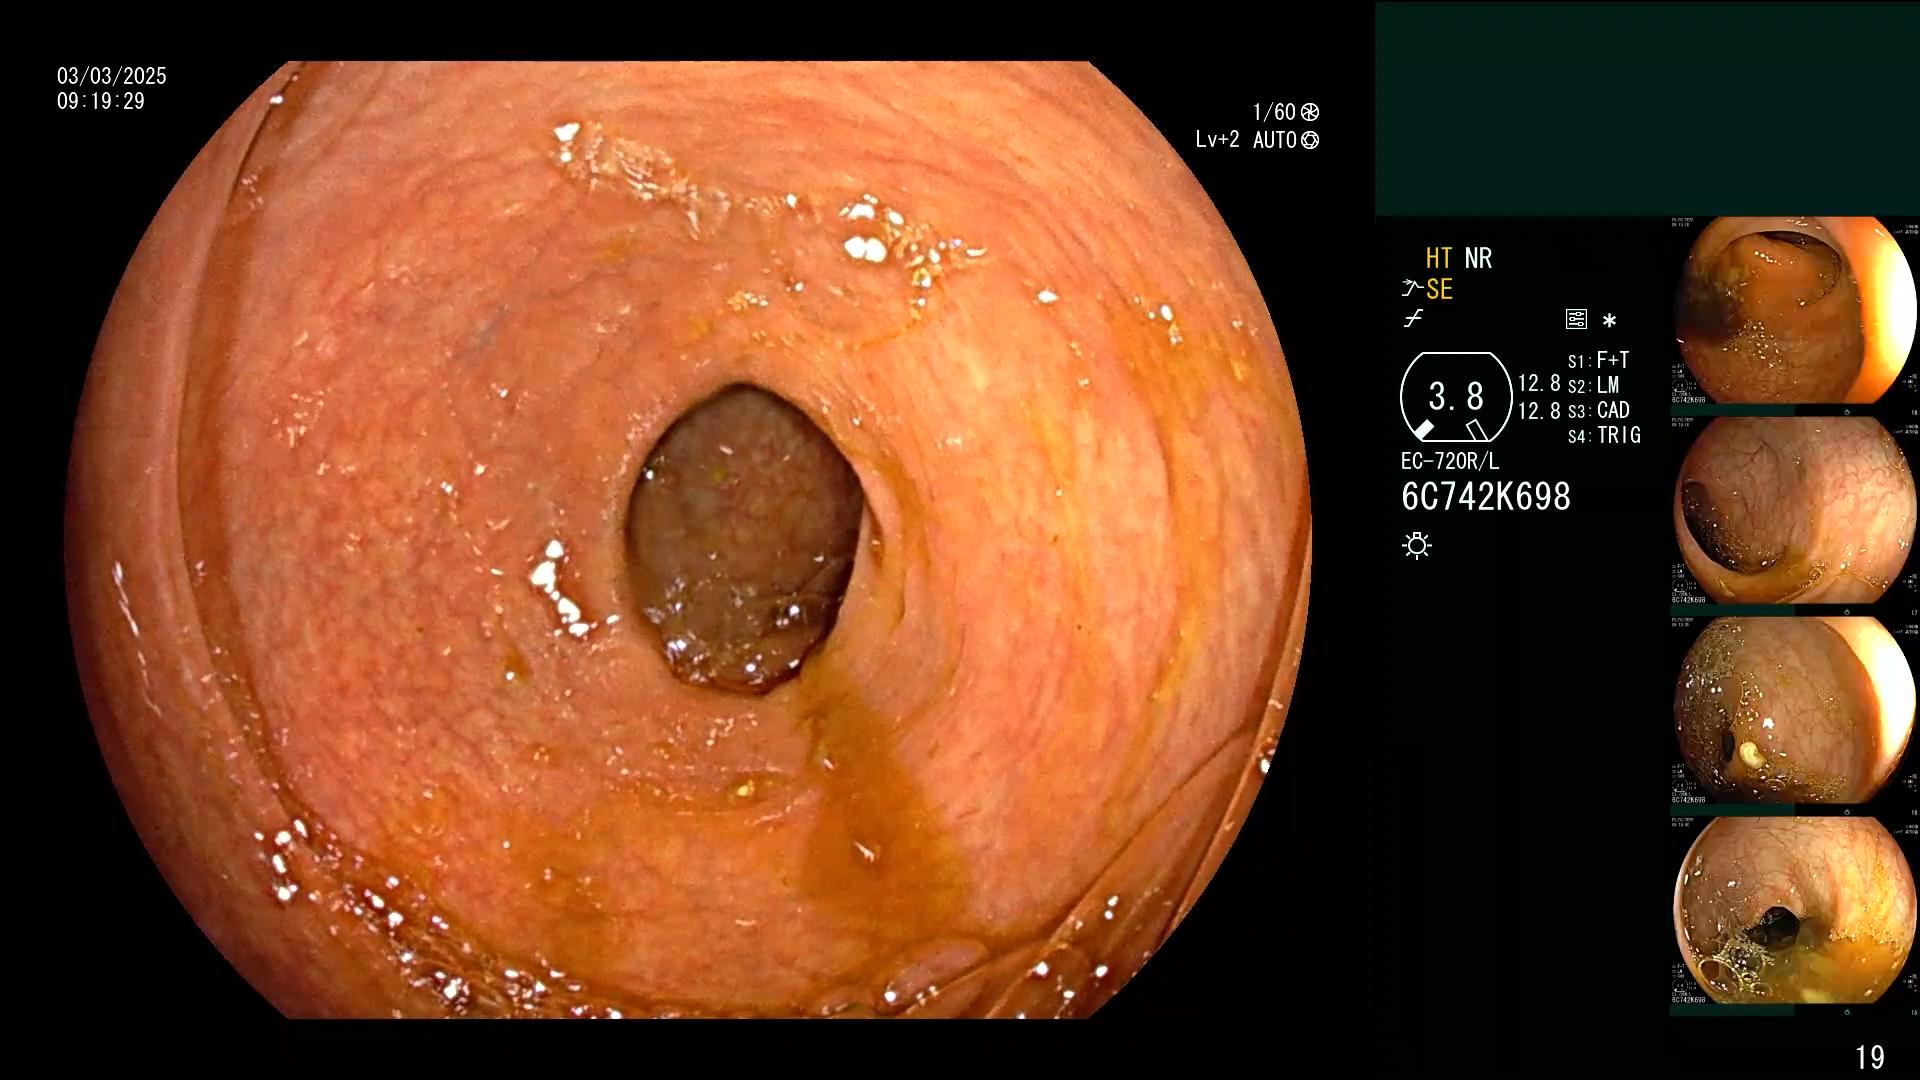Click the scope model EC-720R/L text
This screenshot has width=1920, height=1080.
(1450, 461)
